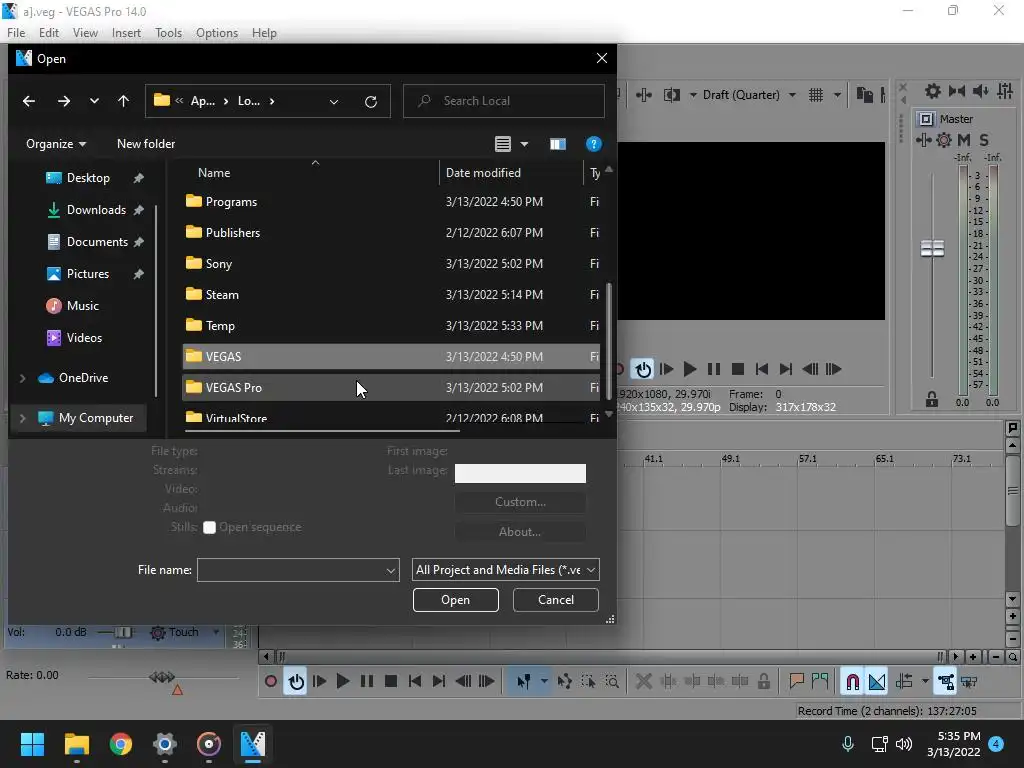Select the Zoom Edit tool

pyautogui.click(x=612, y=682)
